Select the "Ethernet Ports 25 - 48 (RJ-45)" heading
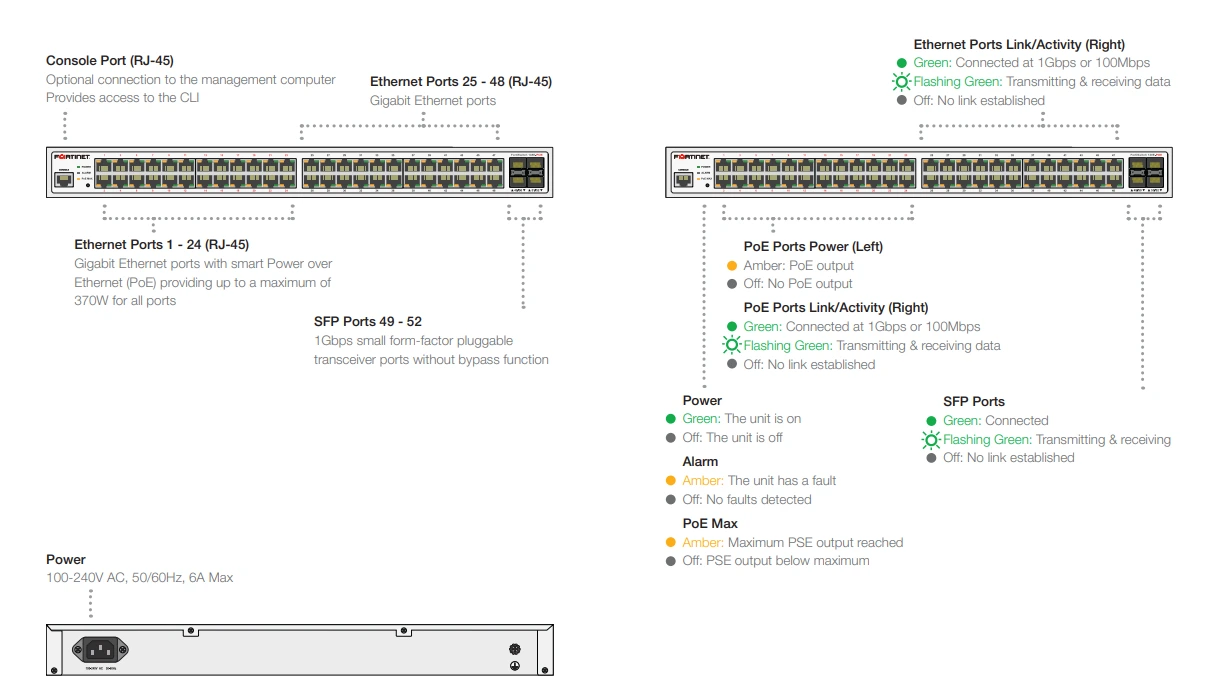This screenshot has height=699, width=1223. pos(460,82)
